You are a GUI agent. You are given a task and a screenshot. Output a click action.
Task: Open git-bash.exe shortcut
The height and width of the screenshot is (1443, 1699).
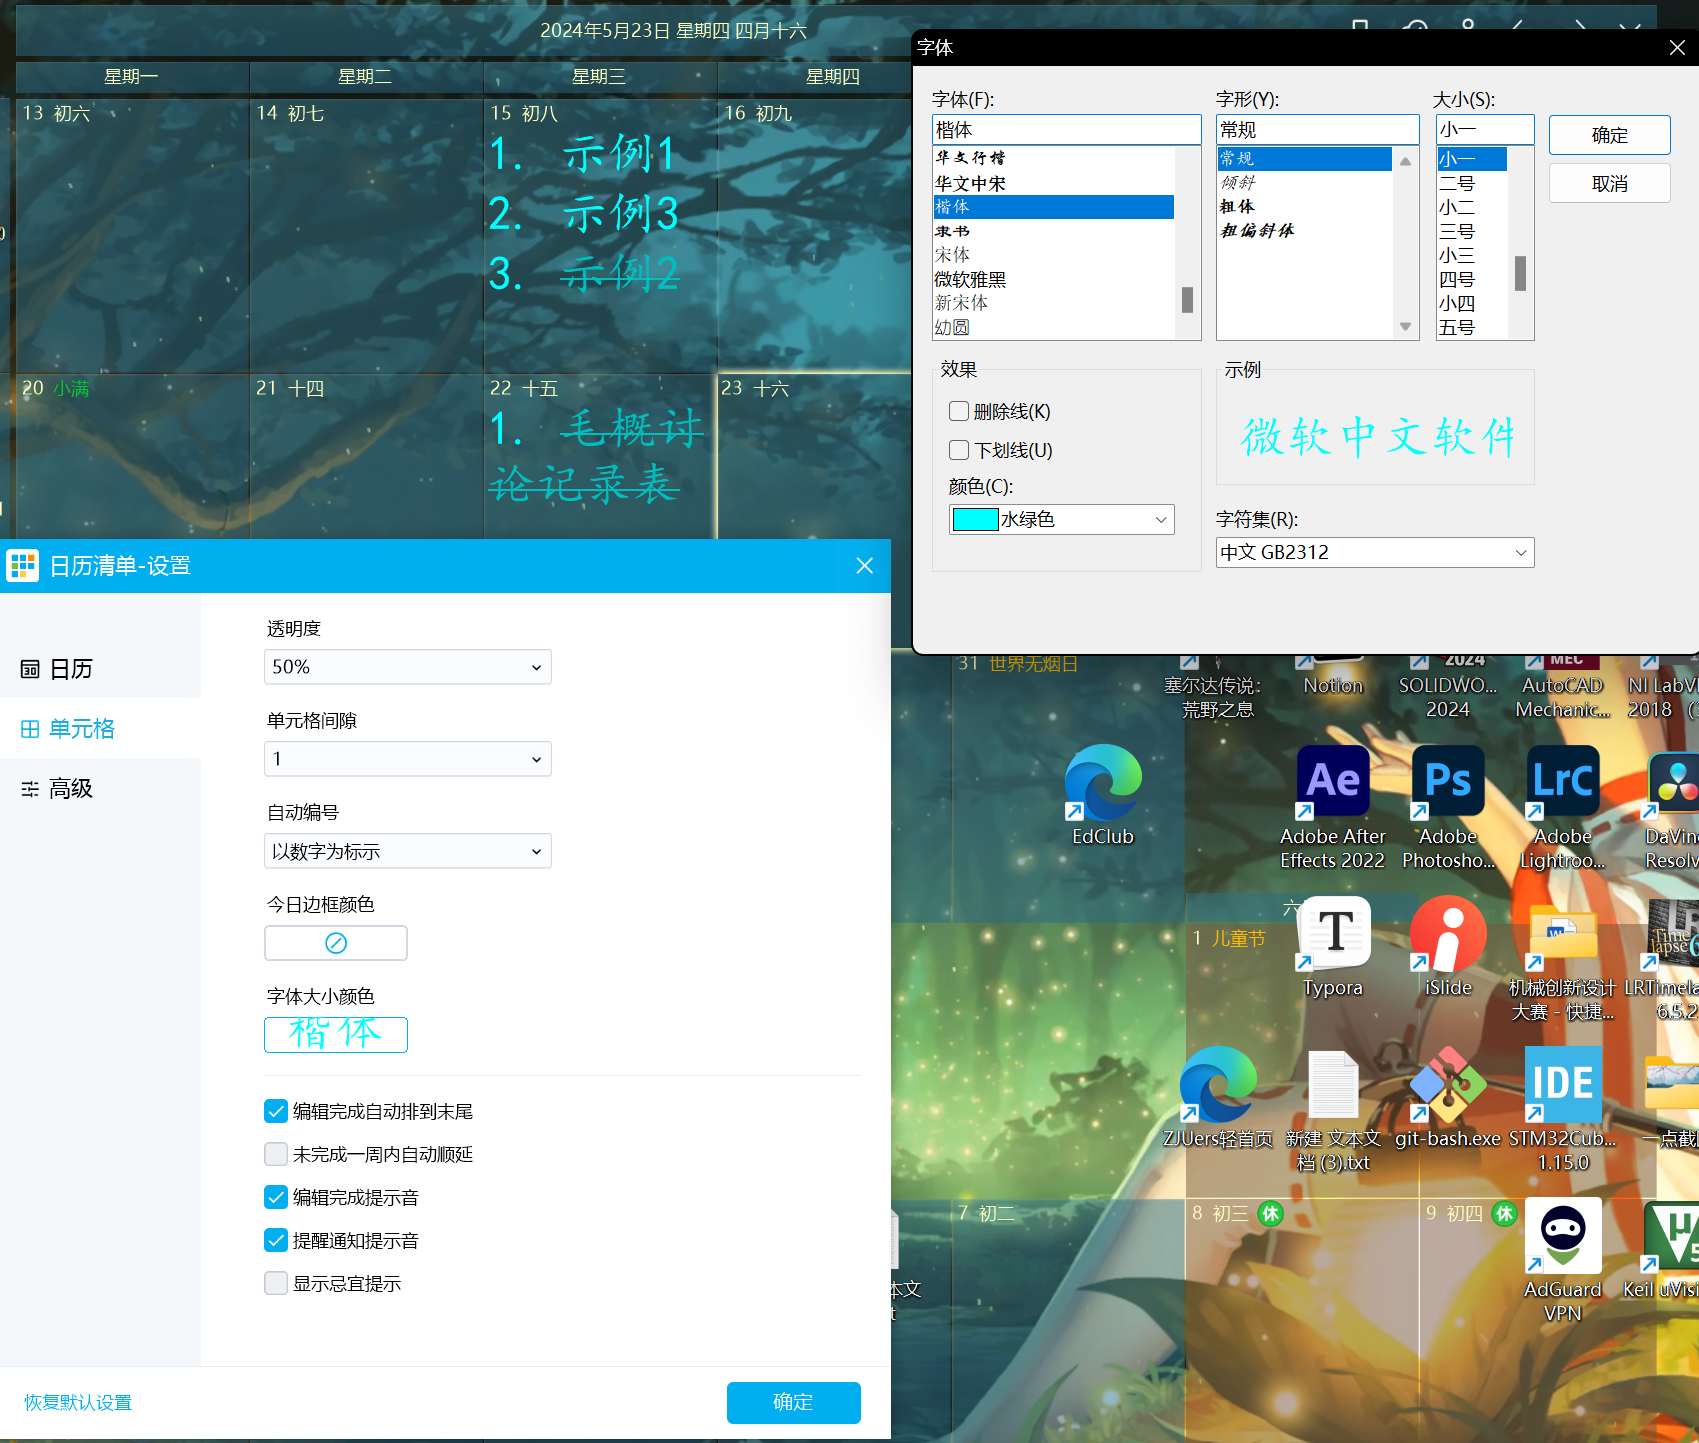pyautogui.click(x=1447, y=1086)
